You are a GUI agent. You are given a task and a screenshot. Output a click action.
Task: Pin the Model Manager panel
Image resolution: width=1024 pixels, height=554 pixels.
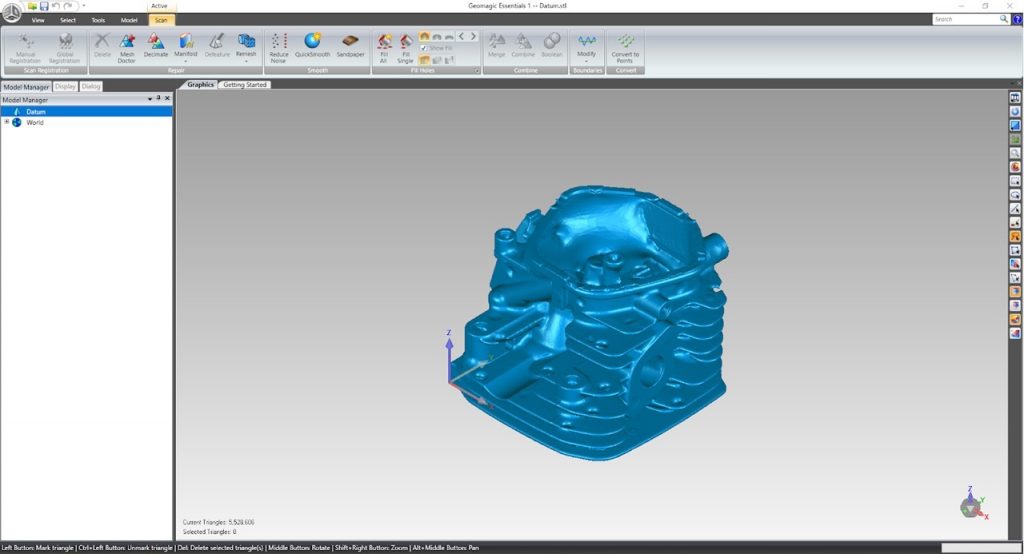coord(158,99)
